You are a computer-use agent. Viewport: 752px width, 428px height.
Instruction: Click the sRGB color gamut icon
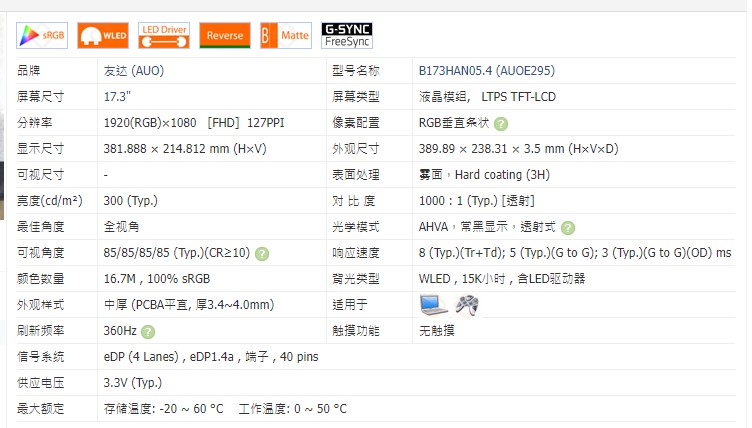41,36
